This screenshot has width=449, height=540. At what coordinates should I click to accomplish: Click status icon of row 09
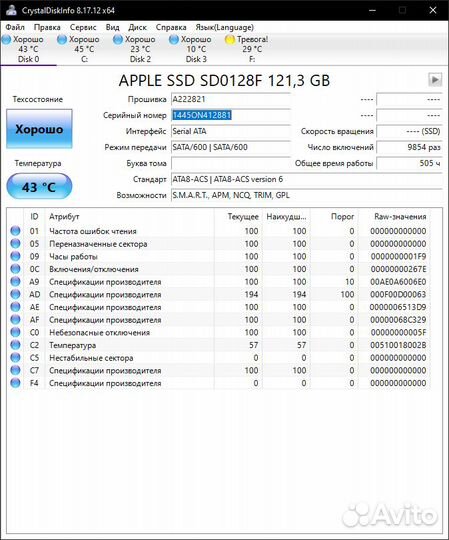[15, 256]
